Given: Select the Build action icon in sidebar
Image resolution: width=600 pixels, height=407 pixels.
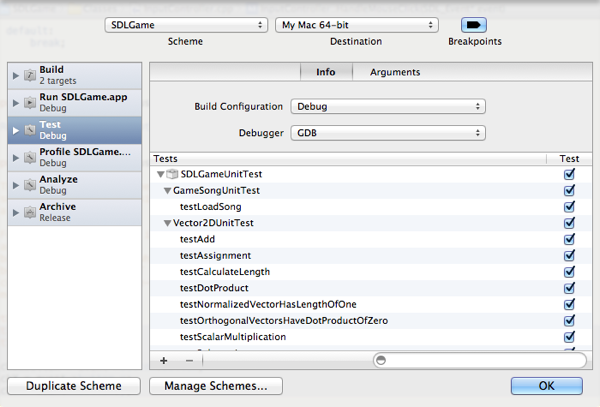Looking at the screenshot, I should coord(30,75).
